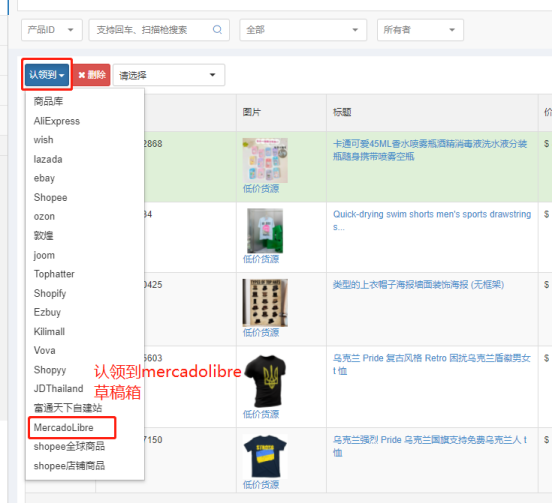Open the 请选择 dropdown
Image resolution: width=552 pixels, height=503 pixels.
[169, 75]
